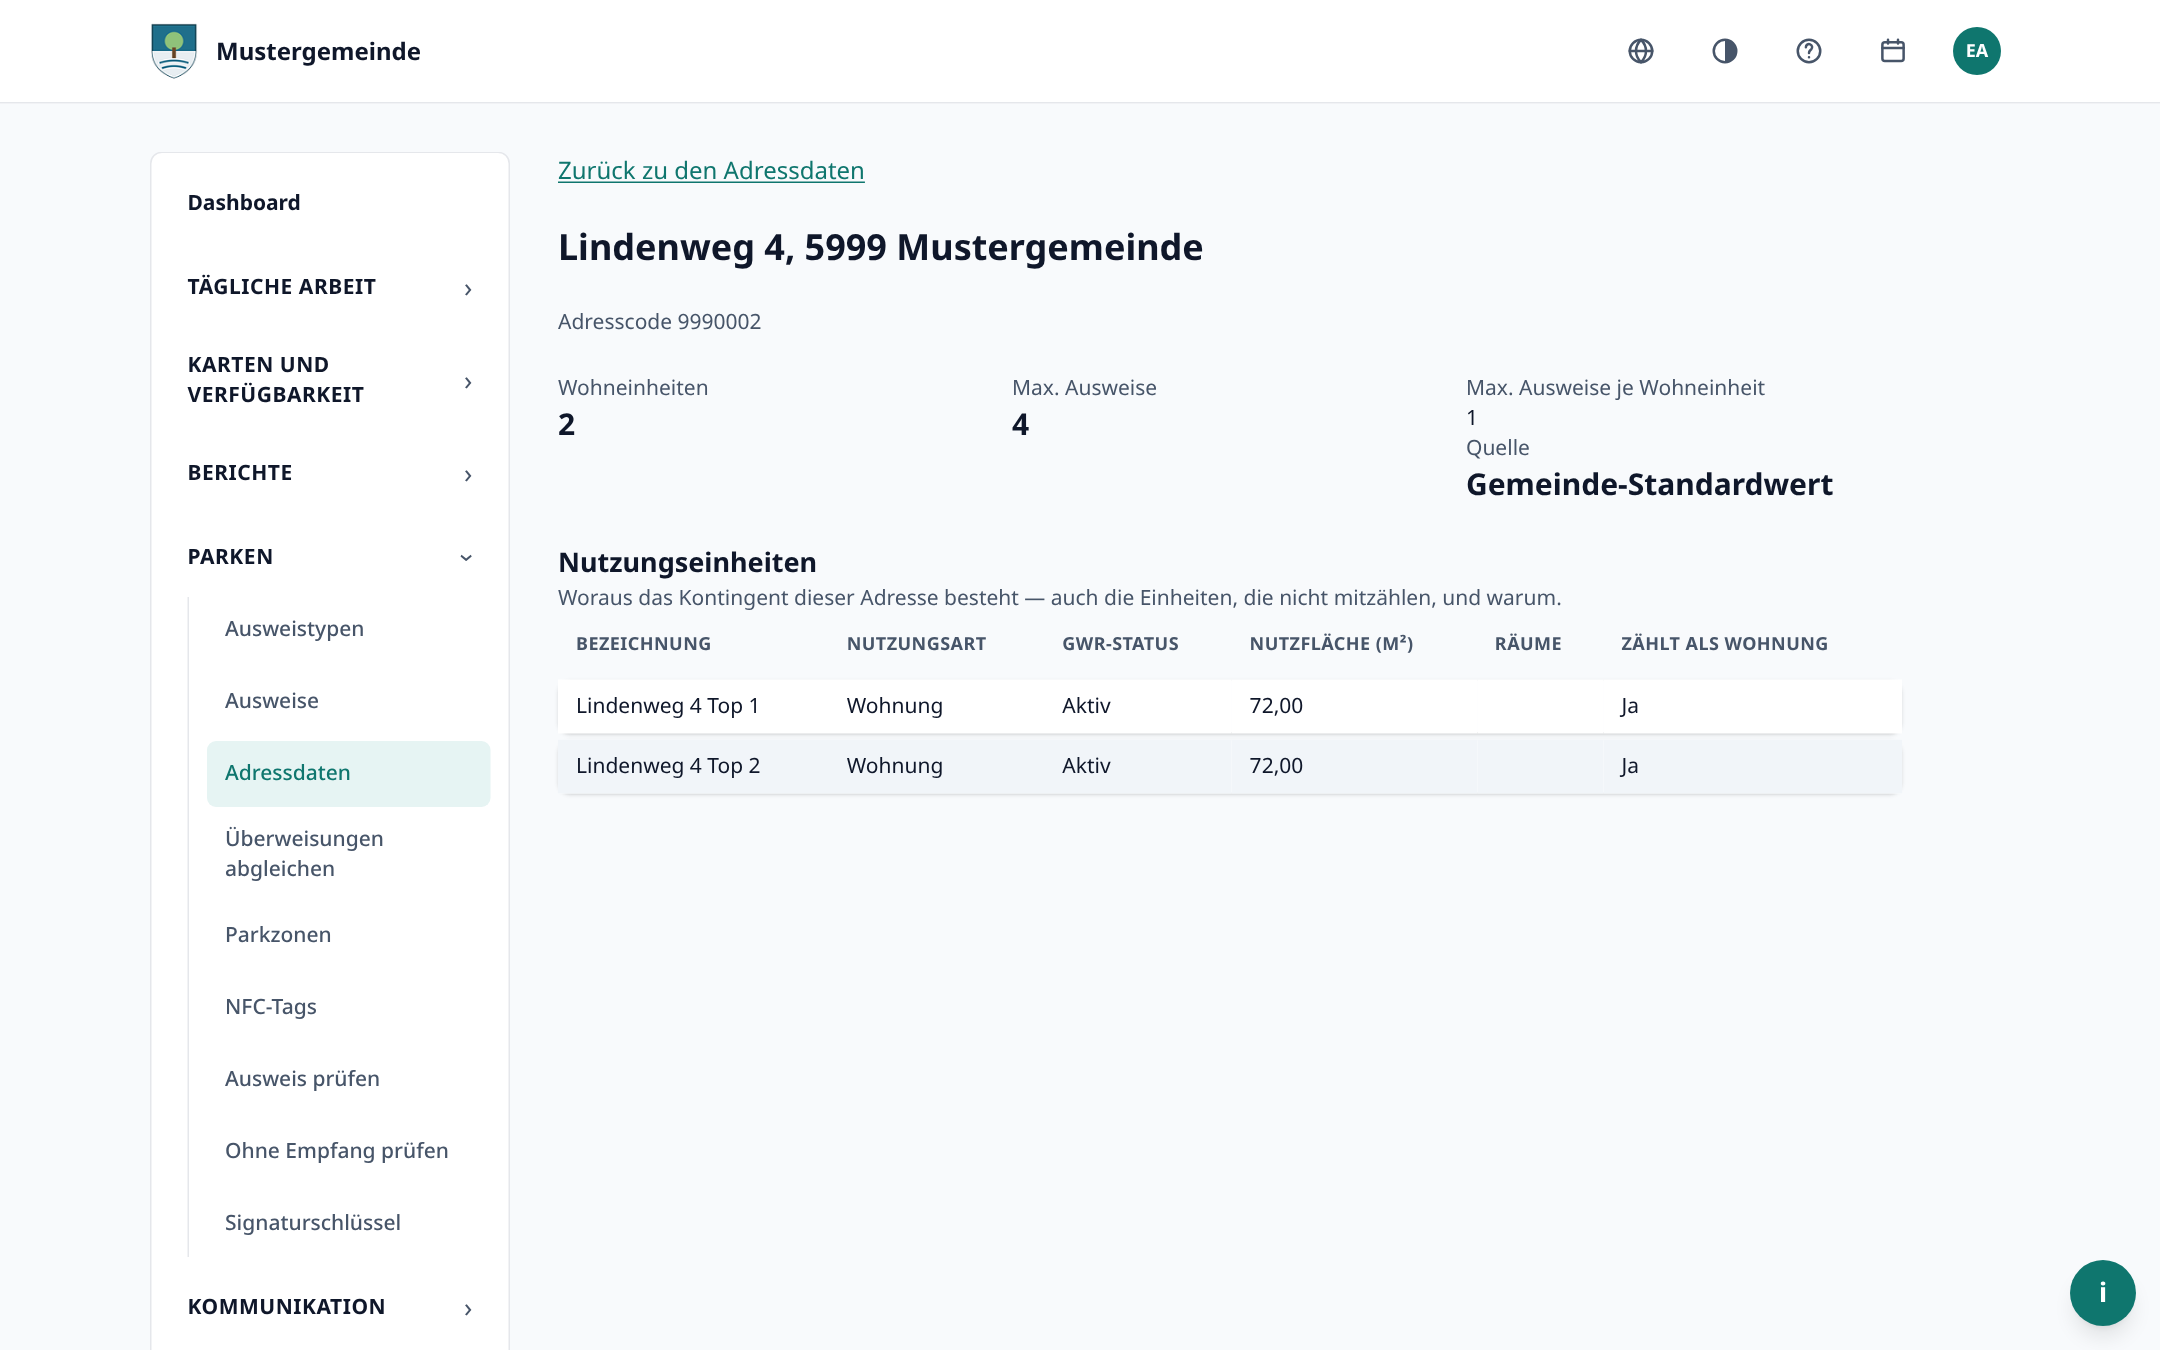
Task: Go to Dashboard in sidebar
Action: [244, 203]
